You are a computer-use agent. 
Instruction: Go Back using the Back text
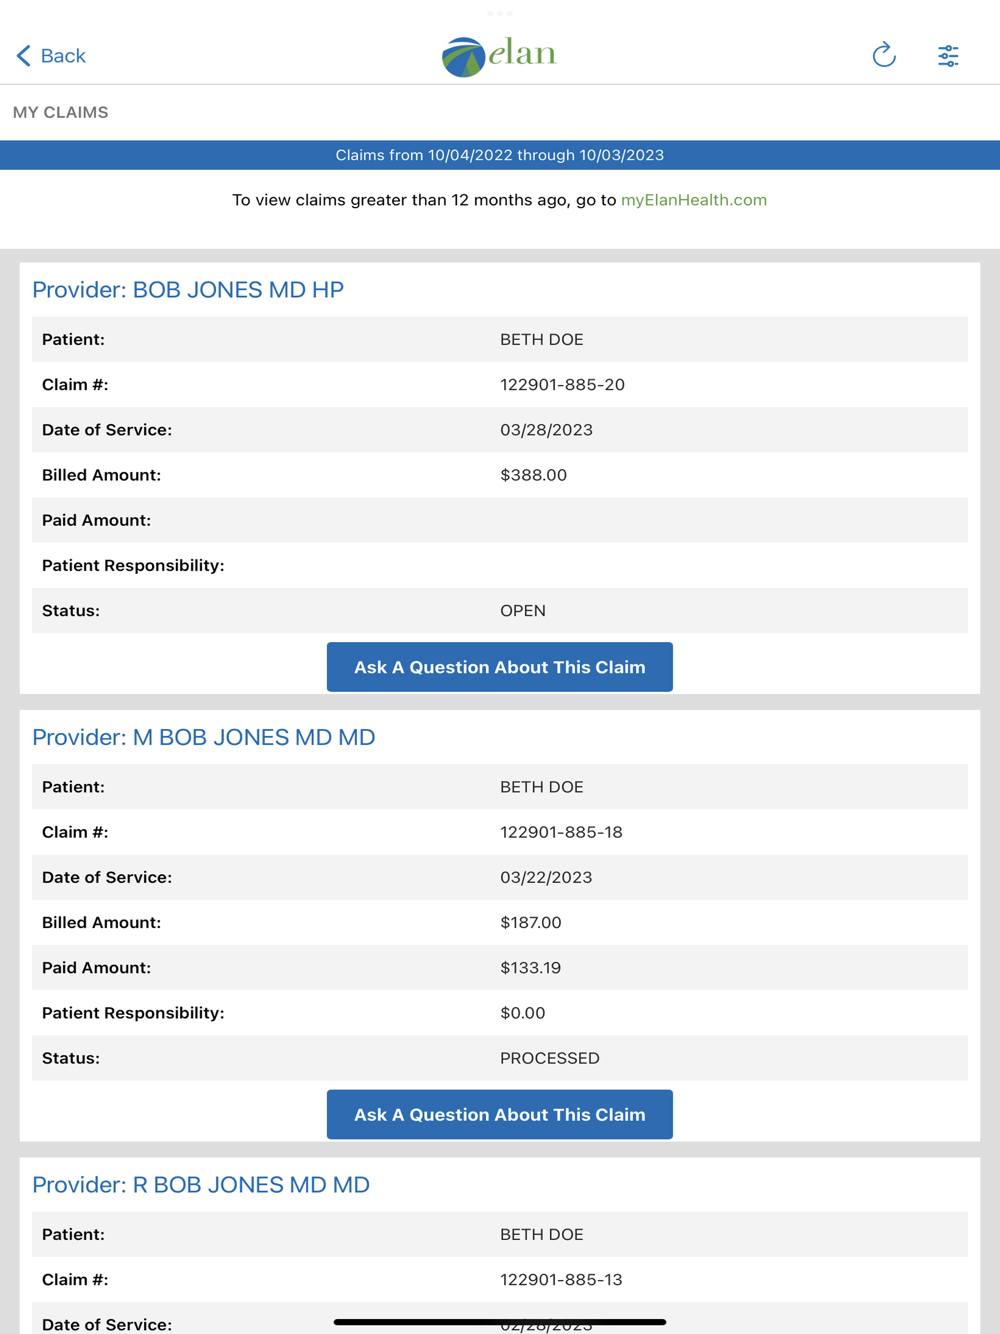point(63,56)
